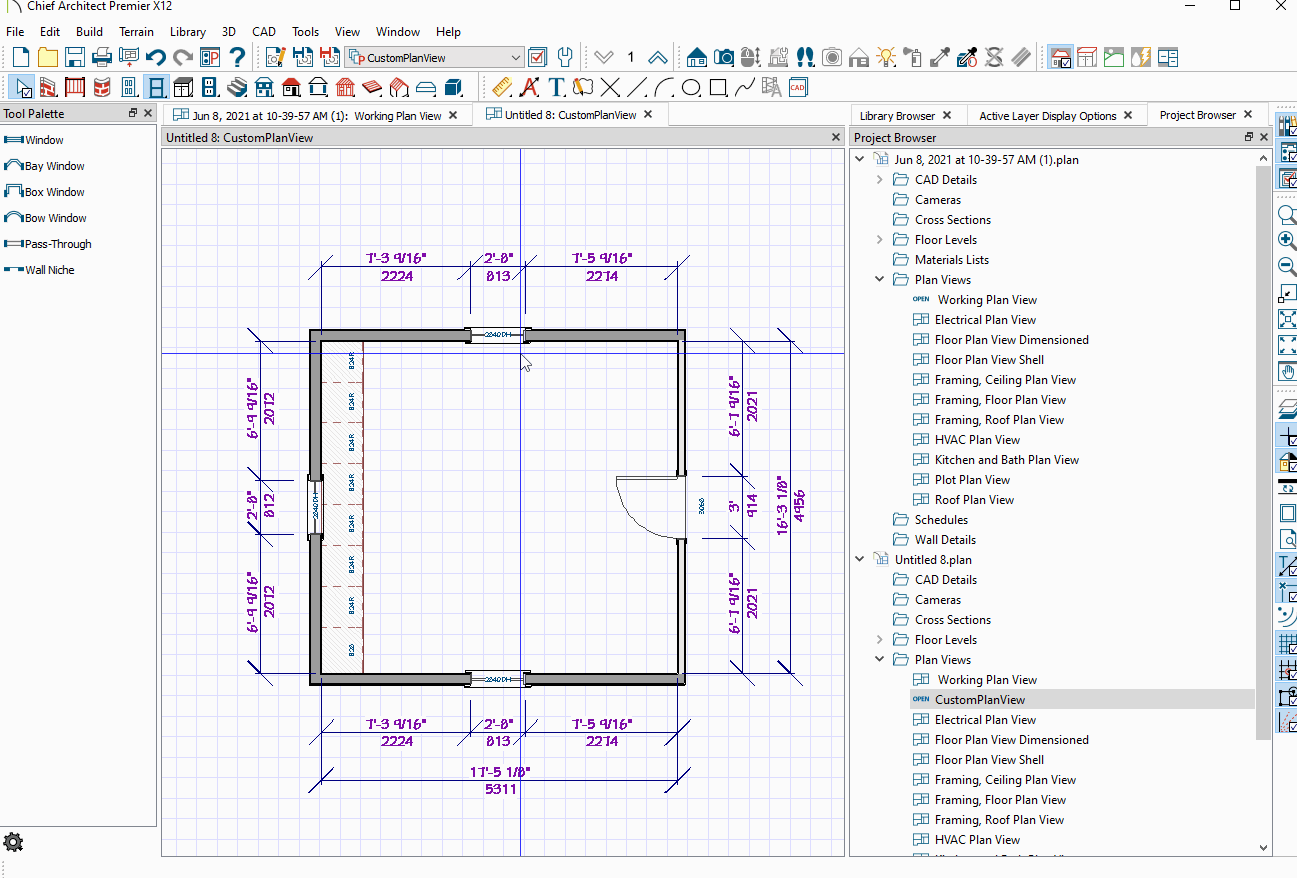Print the current plan
The image size is (1297, 878).
[x=101, y=57]
